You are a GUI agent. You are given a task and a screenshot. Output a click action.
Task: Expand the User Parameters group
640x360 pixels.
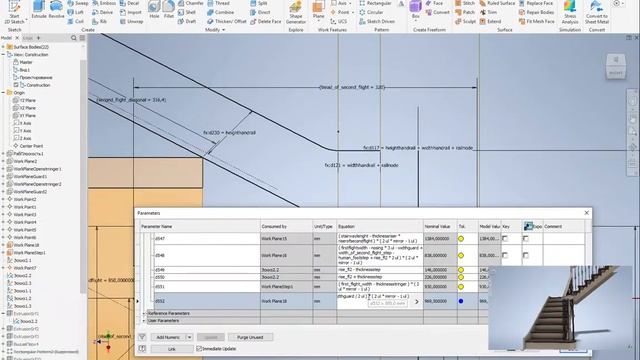click(x=144, y=321)
